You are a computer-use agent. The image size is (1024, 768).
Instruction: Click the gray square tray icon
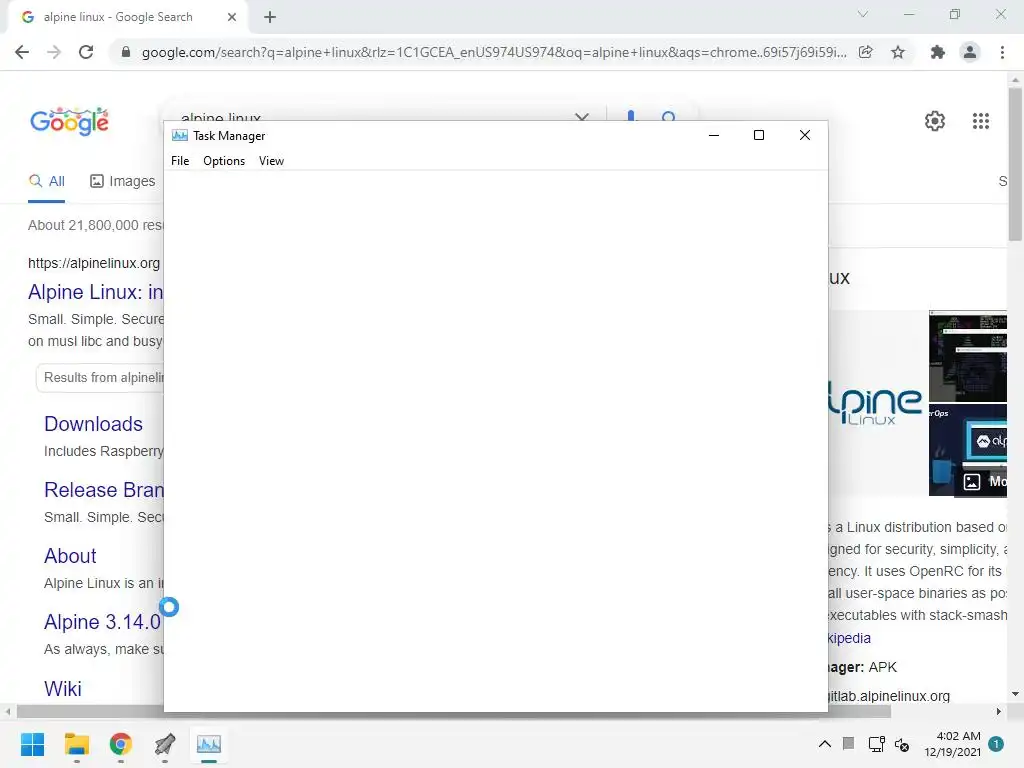tap(848, 743)
